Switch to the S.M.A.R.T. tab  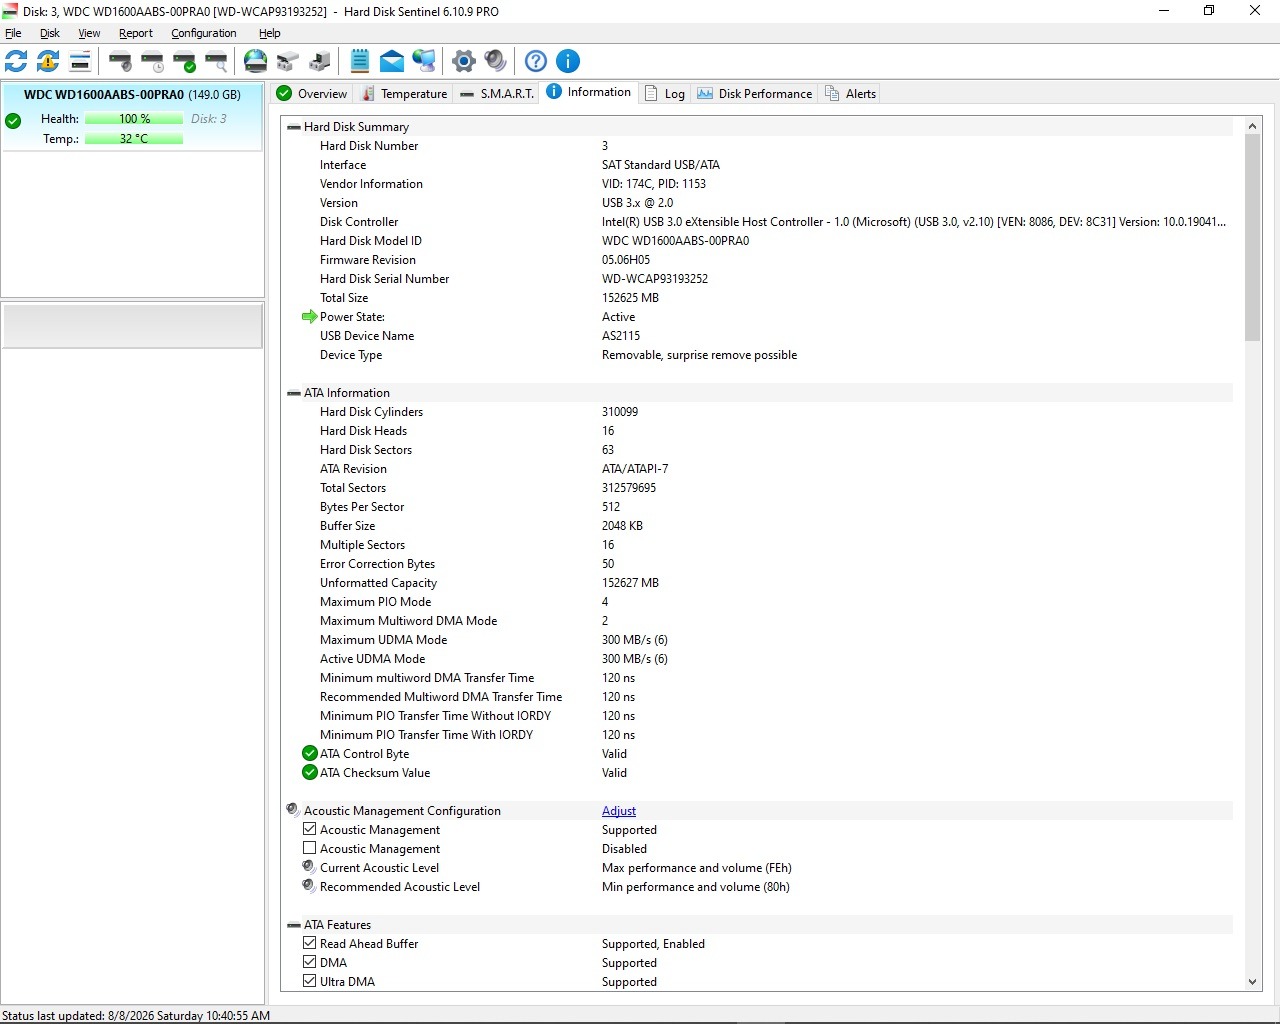coord(497,94)
